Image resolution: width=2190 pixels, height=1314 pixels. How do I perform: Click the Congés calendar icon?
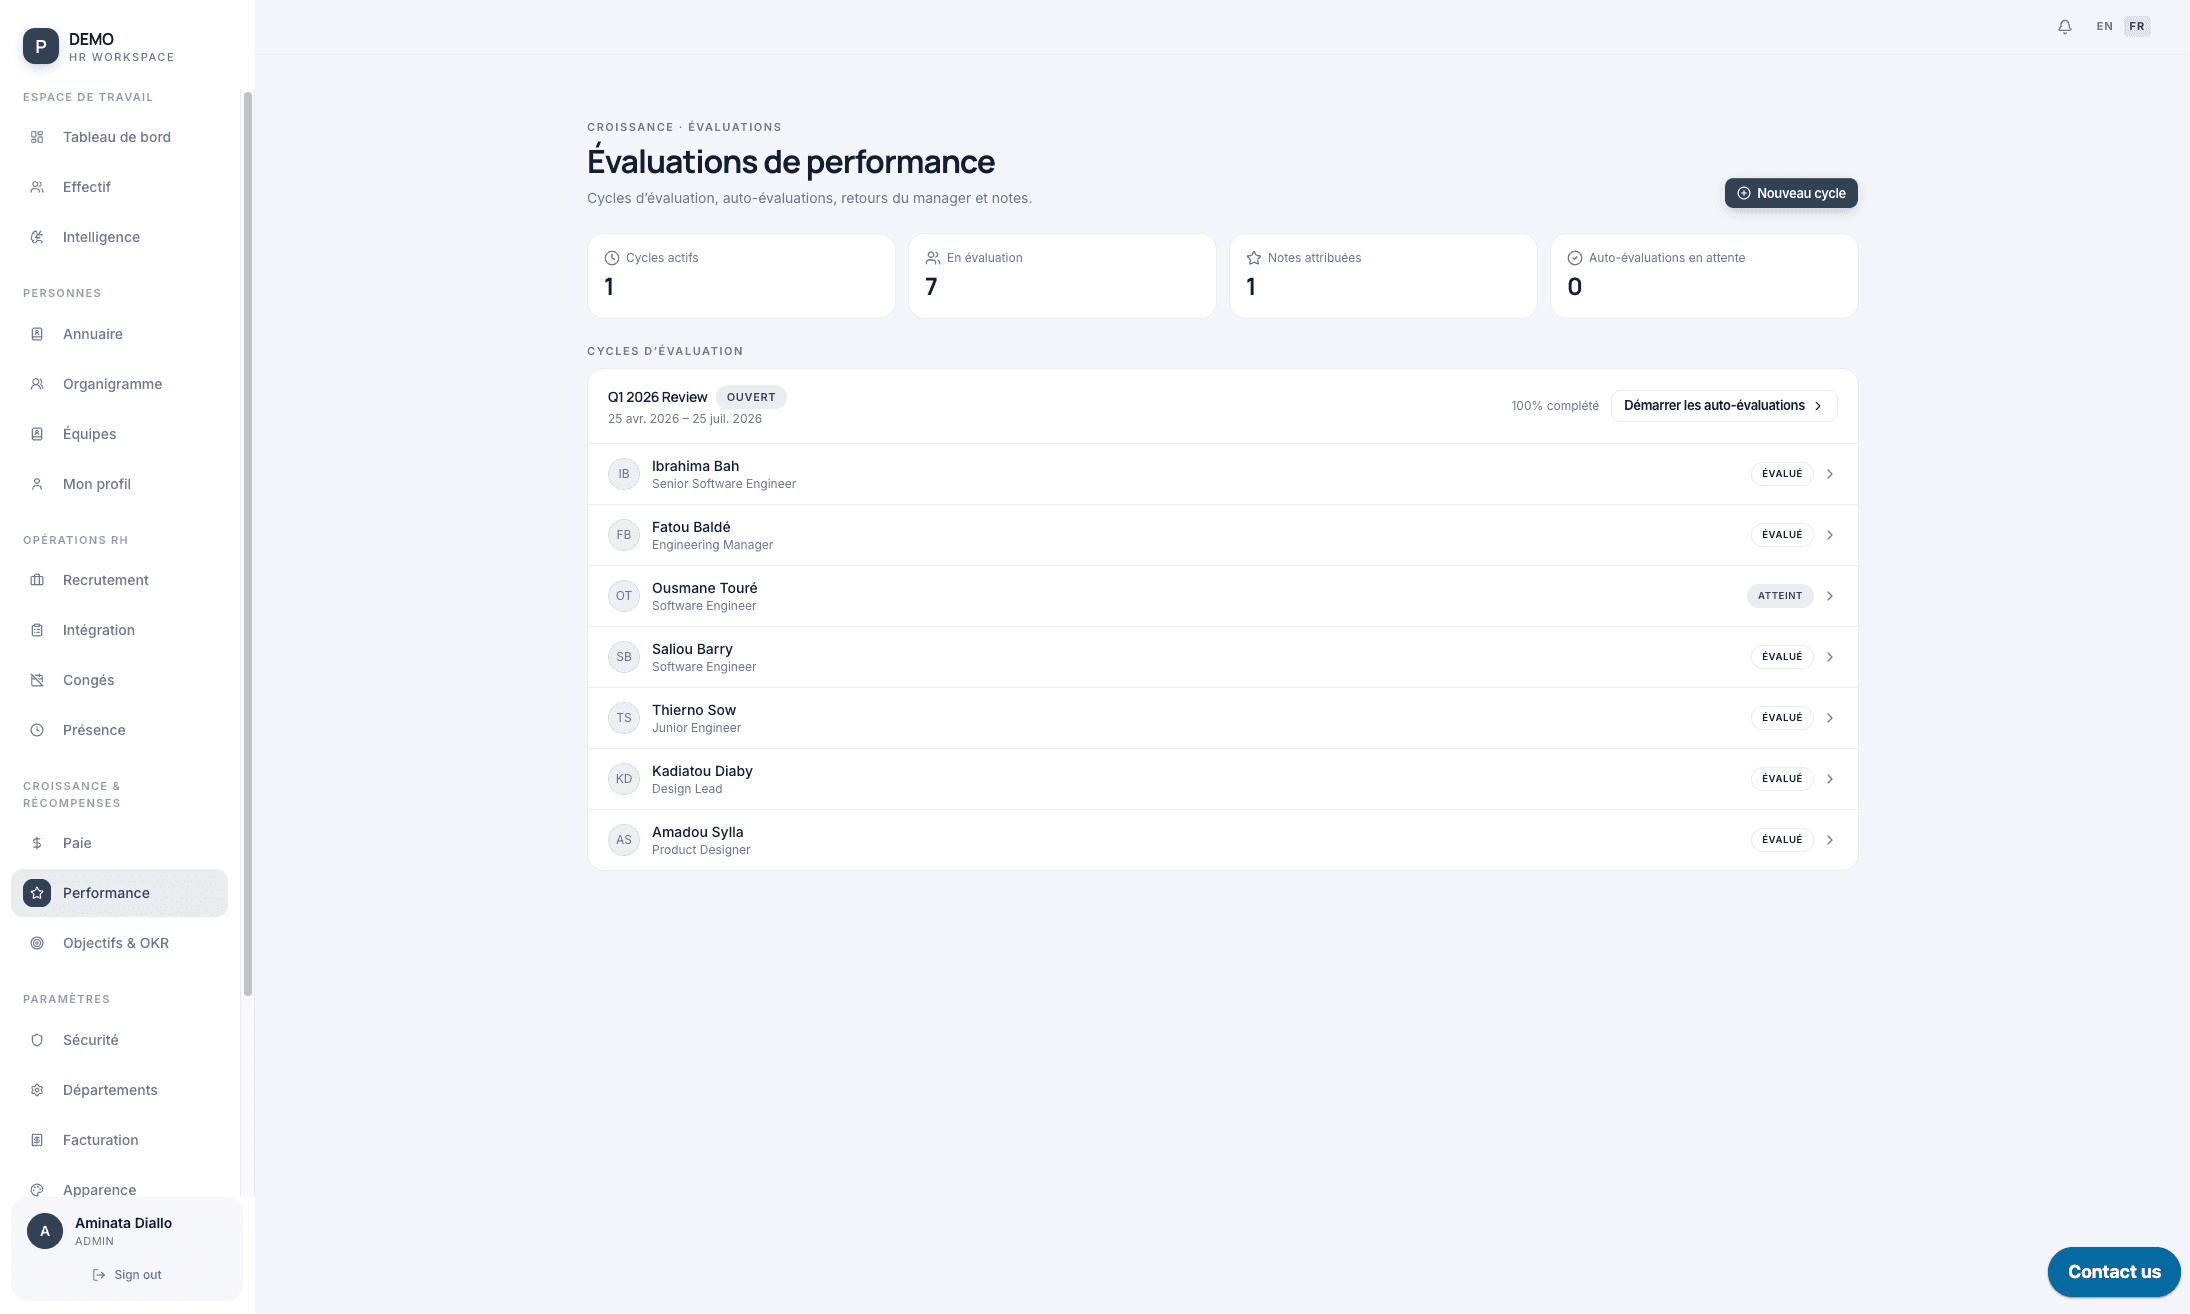pyautogui.click(x=37, y=680)
